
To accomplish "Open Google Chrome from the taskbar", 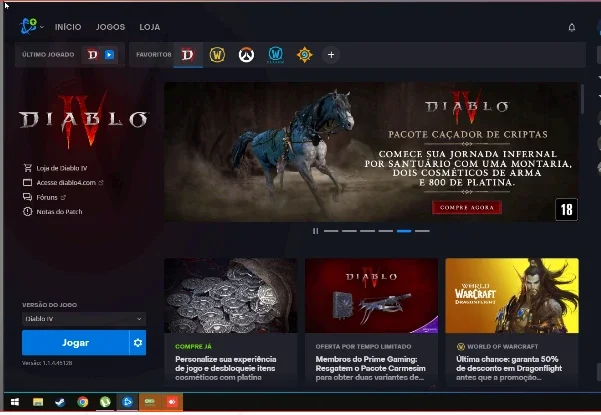I will click(82, 402).
